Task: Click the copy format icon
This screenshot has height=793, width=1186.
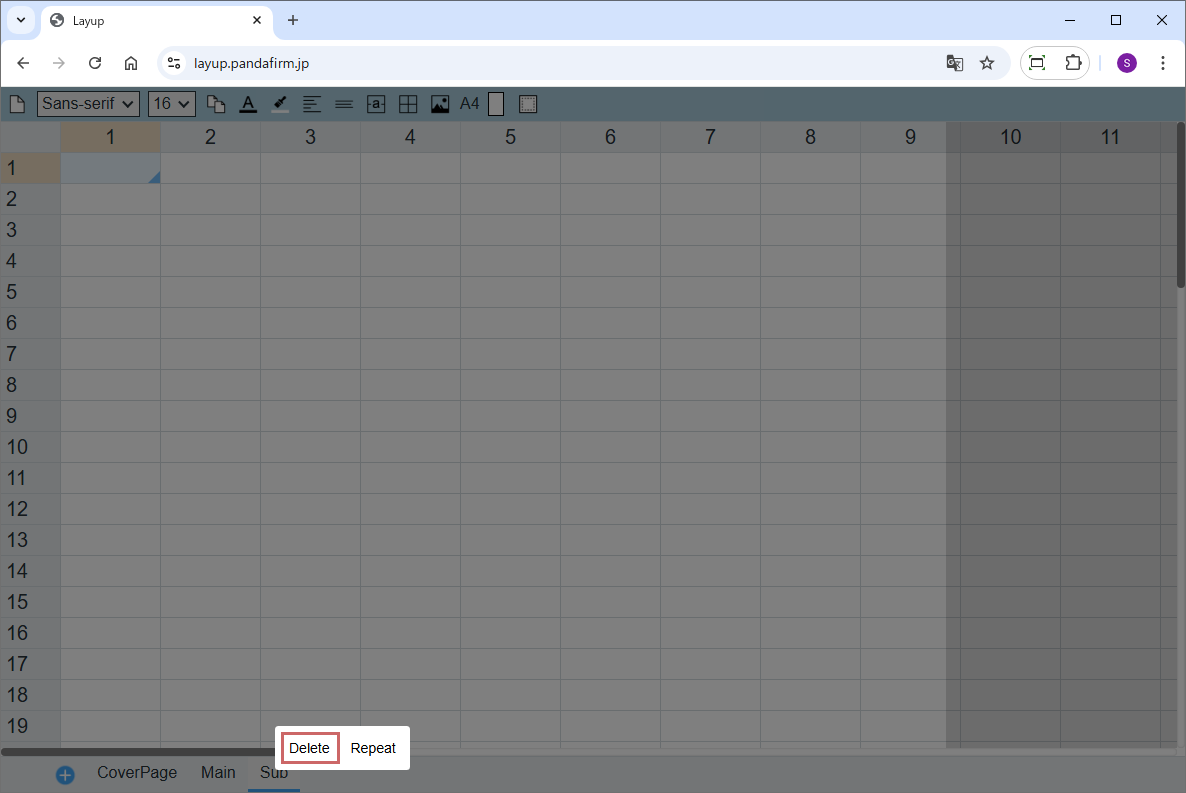Action: 216,104
